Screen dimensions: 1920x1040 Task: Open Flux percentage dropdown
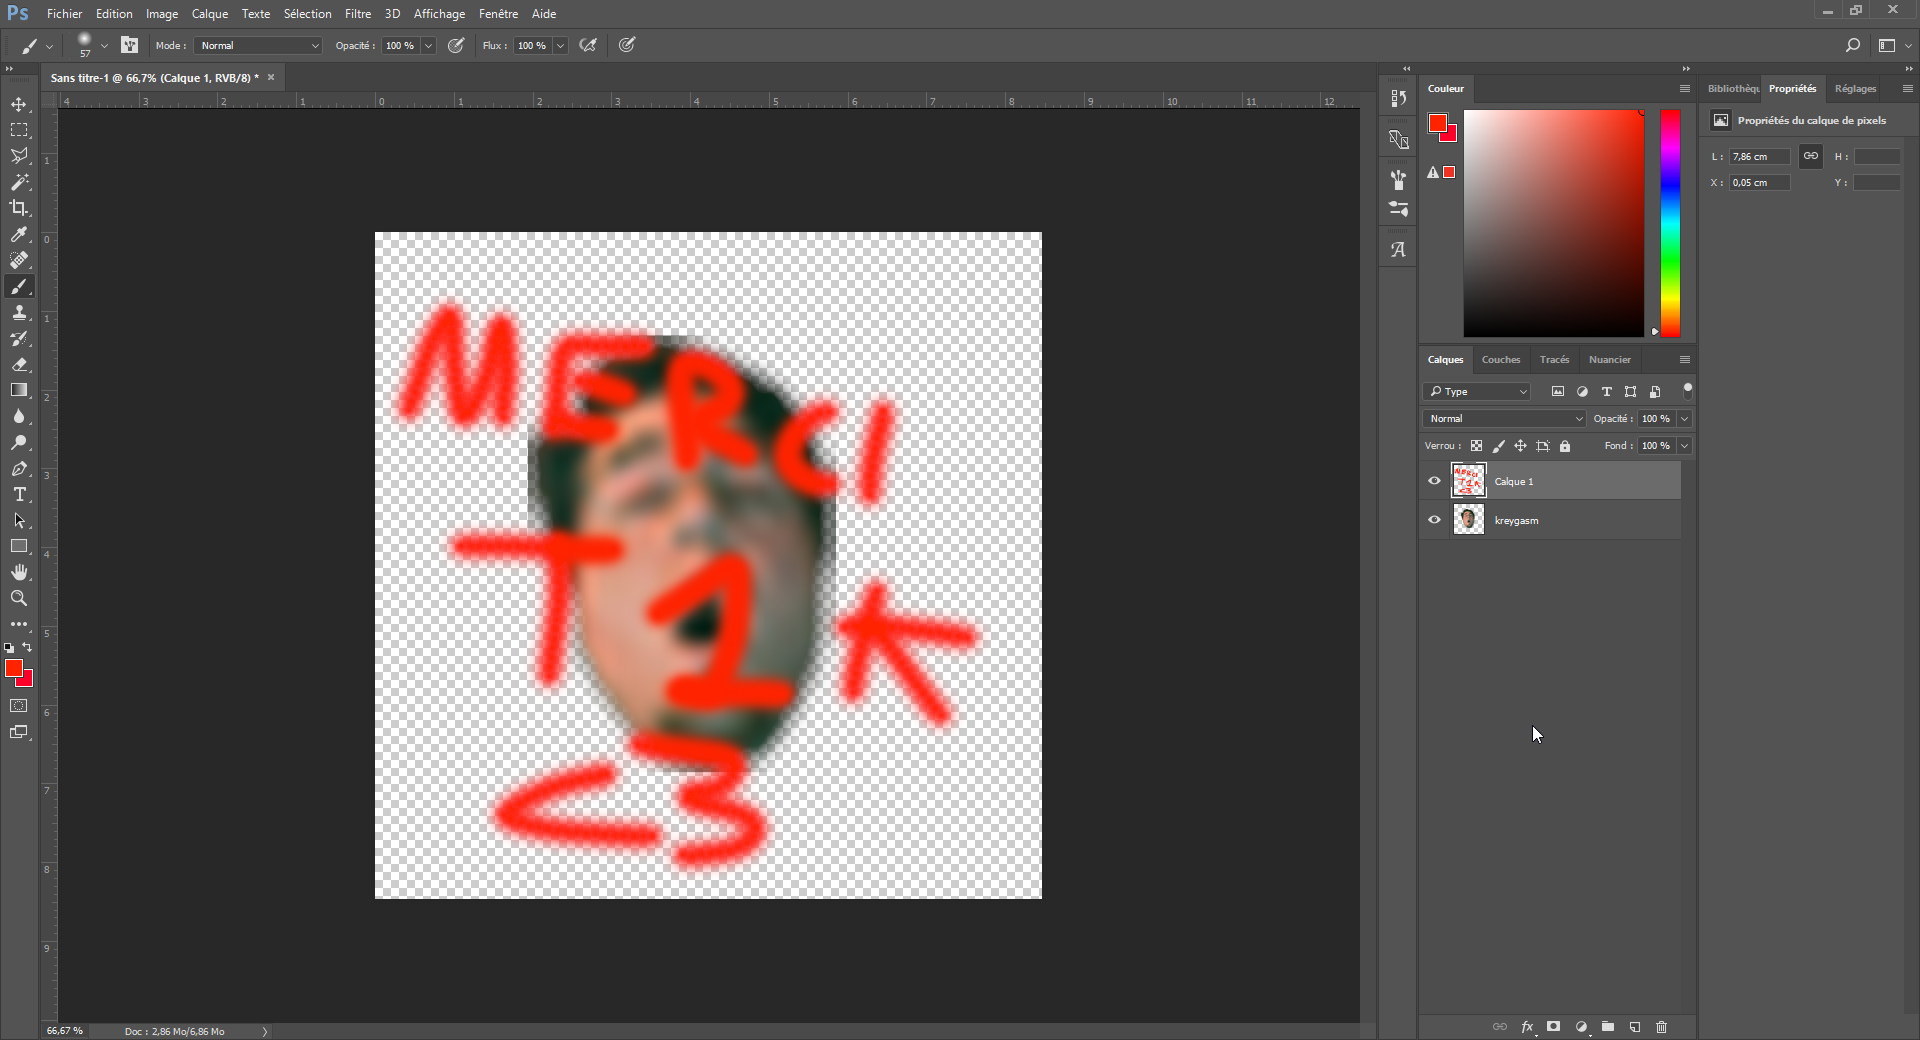561,45
